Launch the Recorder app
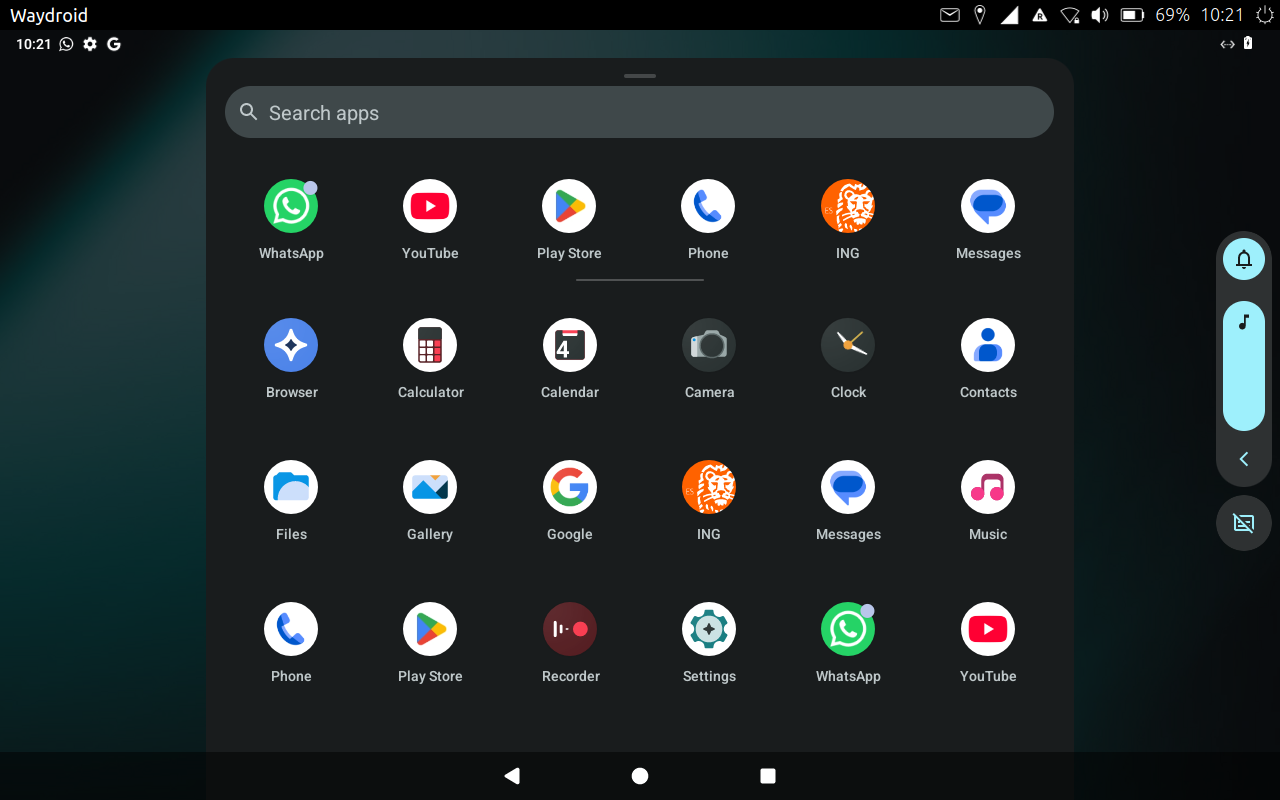The width and height of the screenshot is (1280, 800). [570, 630]
